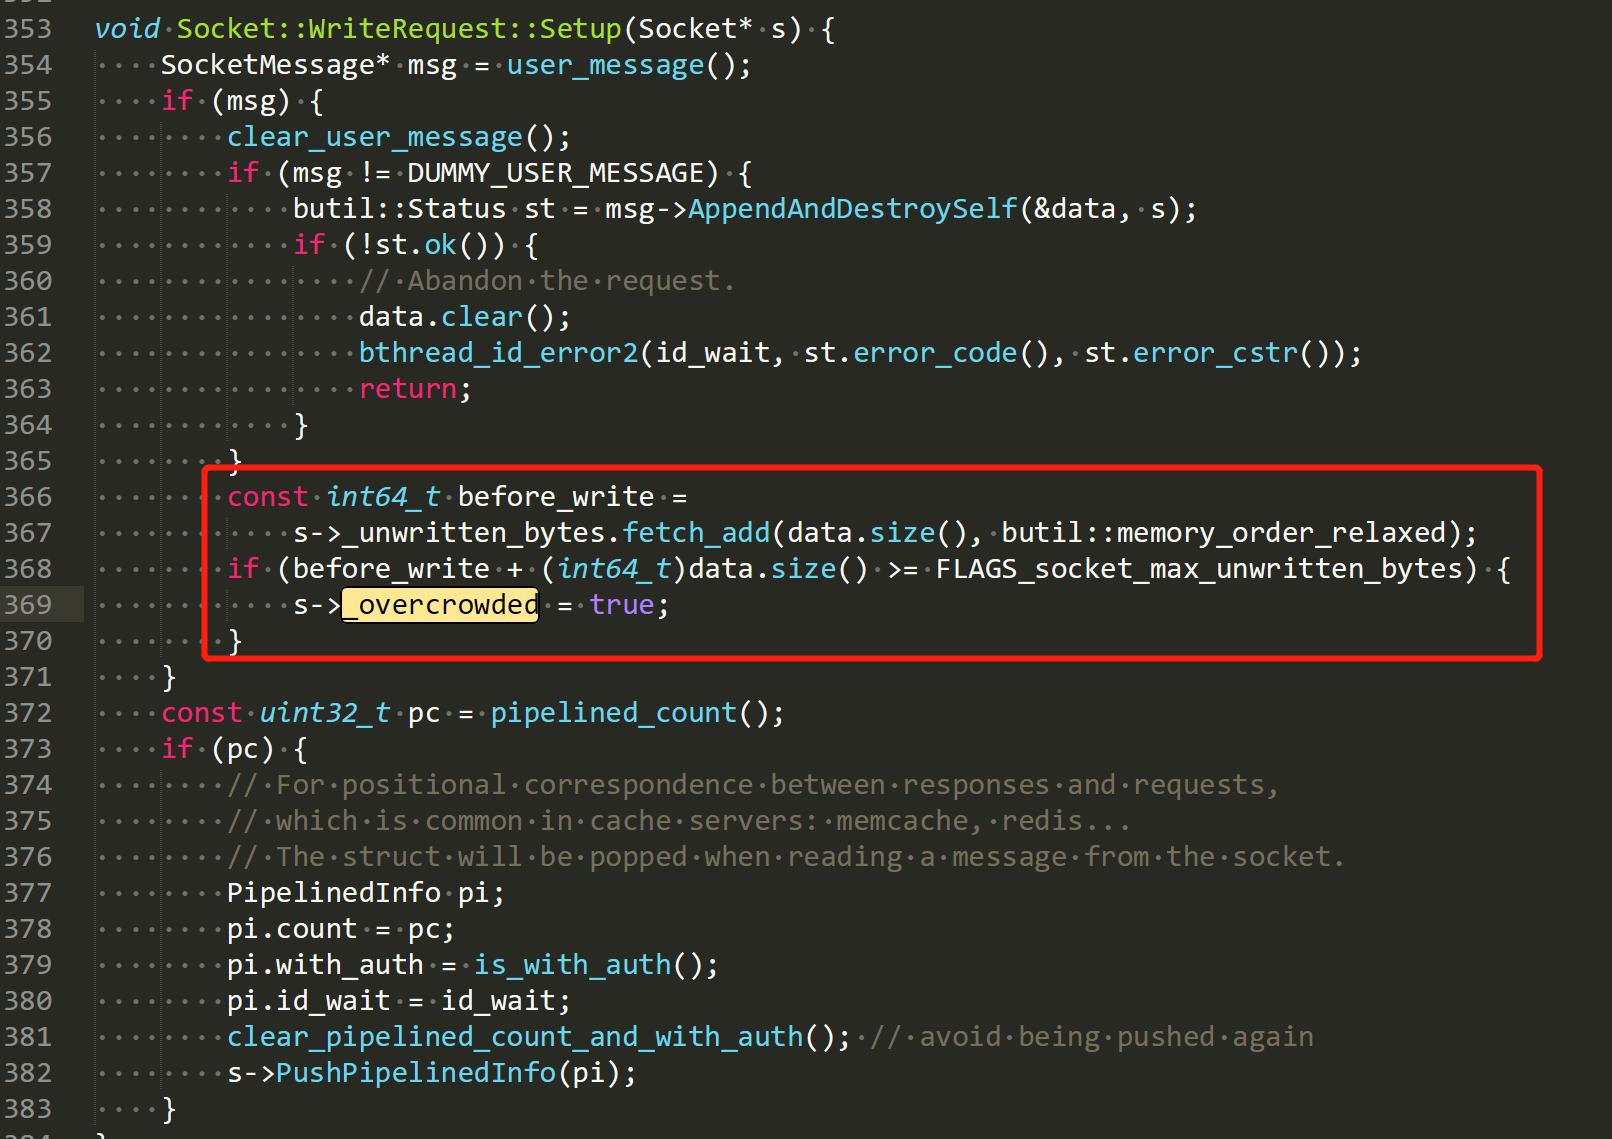This screenshot has width=1612, height=1139.
Task: Click the return keyword on line 363
Action: click(409, 388)
